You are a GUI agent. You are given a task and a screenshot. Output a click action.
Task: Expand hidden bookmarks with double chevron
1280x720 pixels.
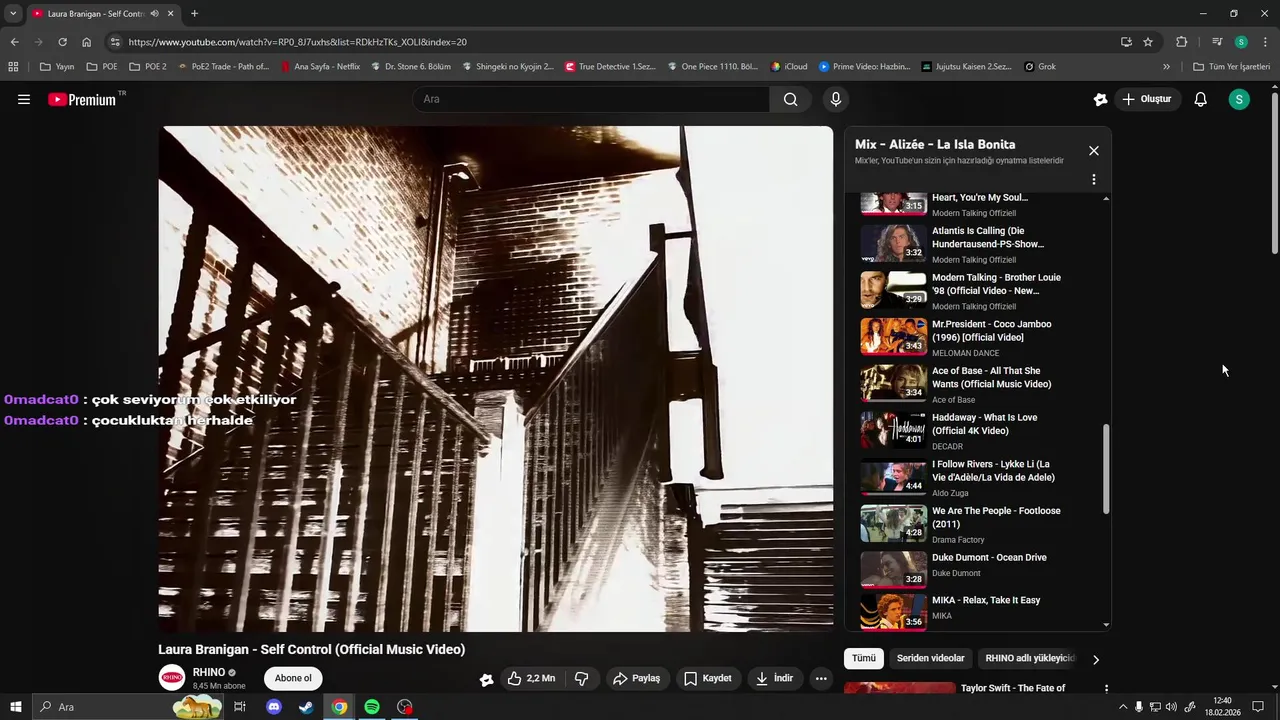(1166, 67)
